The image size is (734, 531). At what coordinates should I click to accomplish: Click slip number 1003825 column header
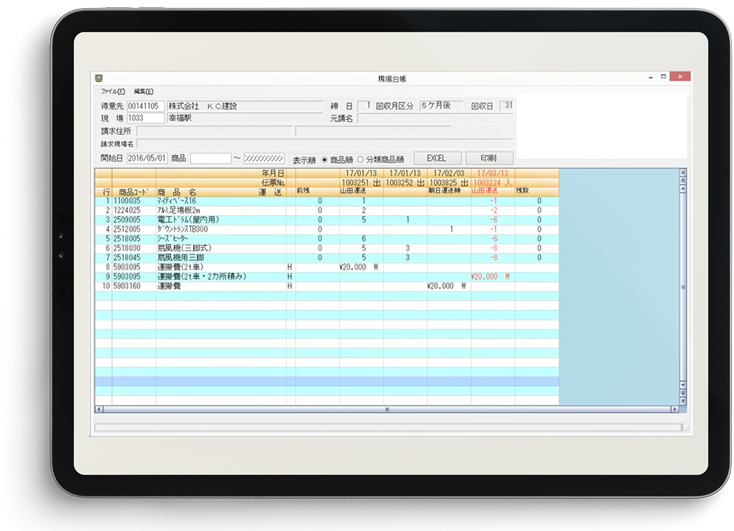(449, 183)
